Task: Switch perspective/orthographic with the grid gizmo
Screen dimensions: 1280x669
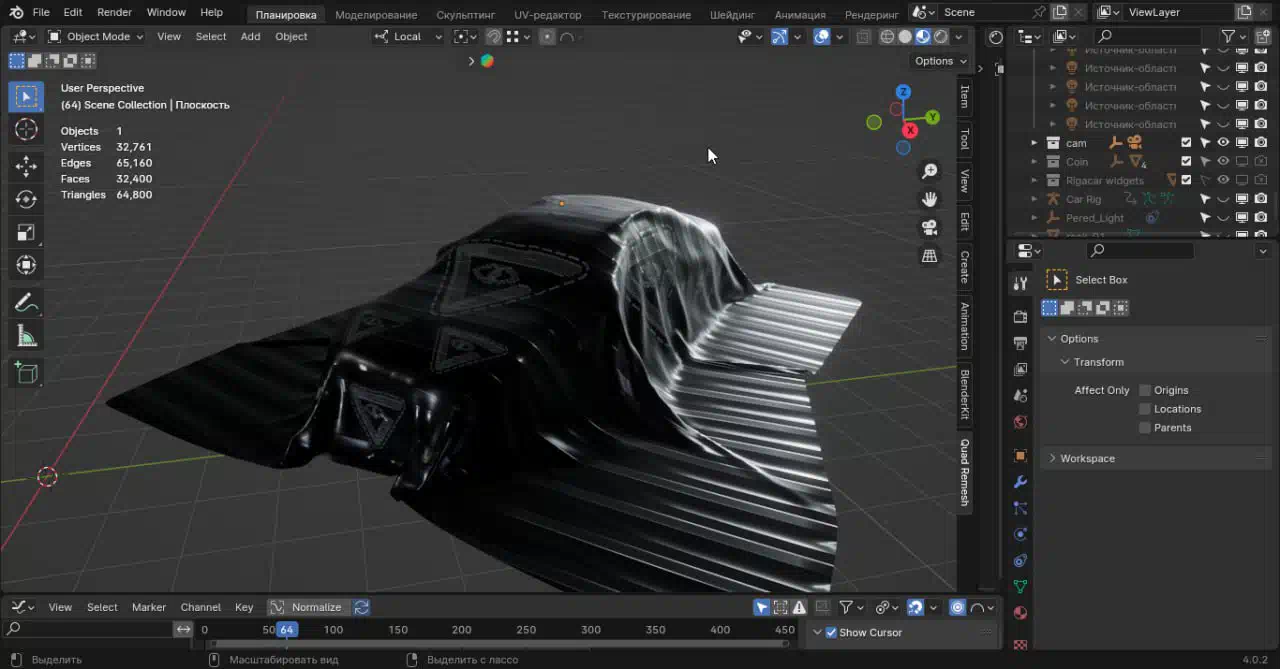Action: click(x=929, y=256)
